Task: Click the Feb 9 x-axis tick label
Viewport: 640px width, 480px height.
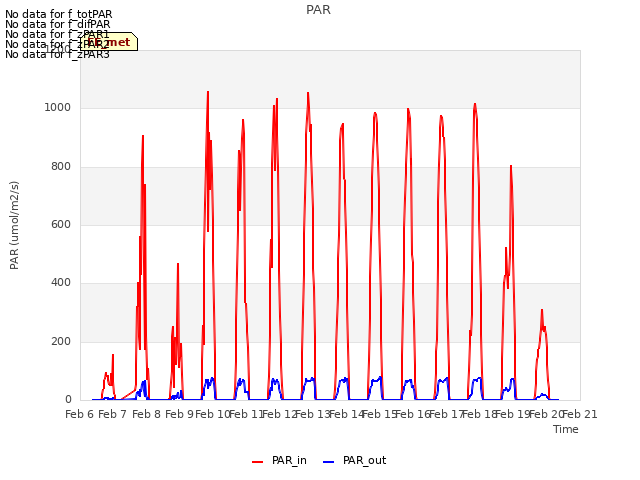Action: 179,414
